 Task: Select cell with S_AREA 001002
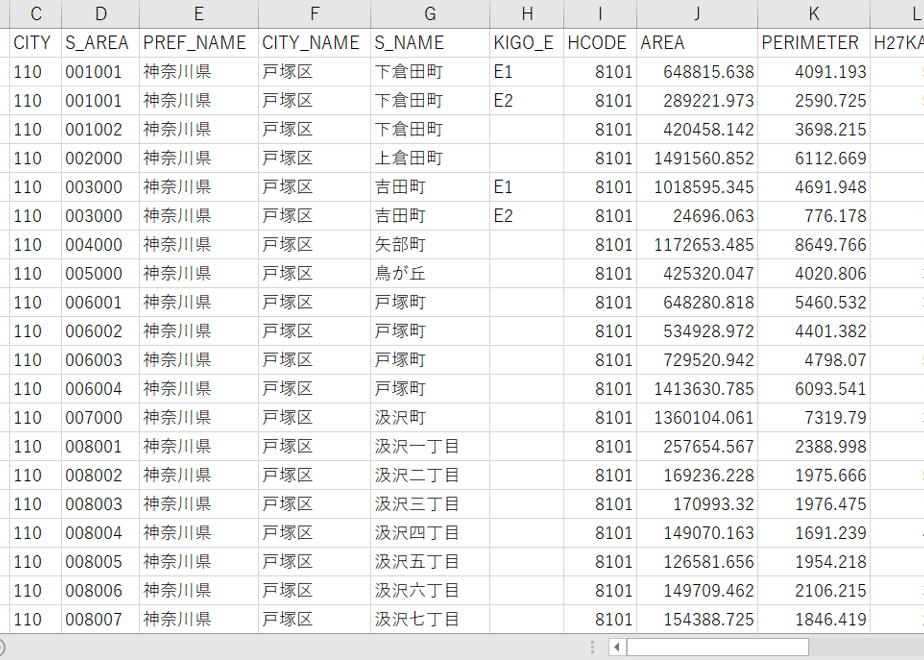coord(101,130)
